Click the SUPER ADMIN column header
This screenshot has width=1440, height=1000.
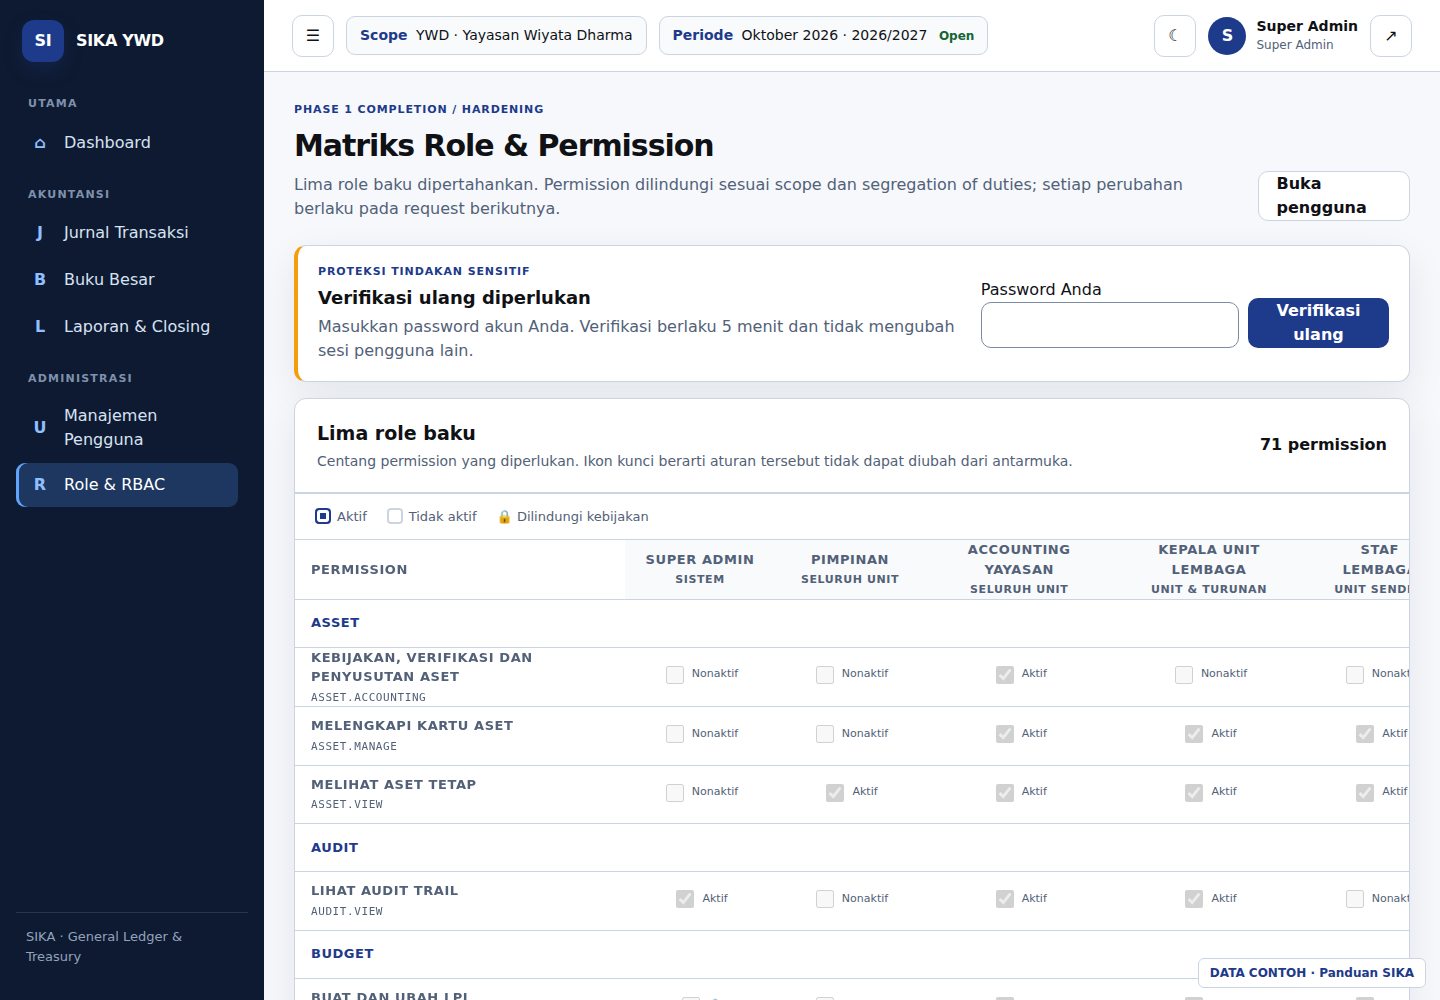coord(700,569)
